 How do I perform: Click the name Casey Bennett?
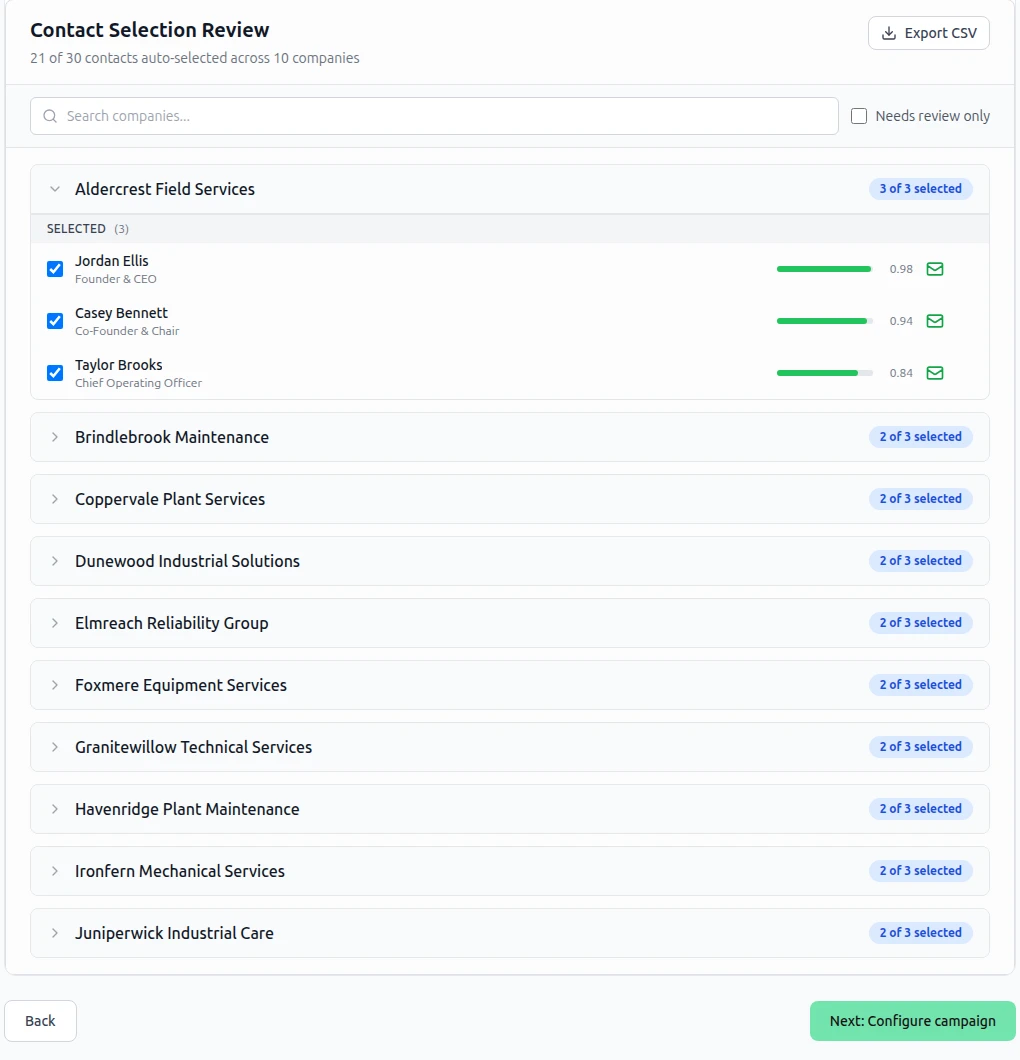click(x=121, y=313)
